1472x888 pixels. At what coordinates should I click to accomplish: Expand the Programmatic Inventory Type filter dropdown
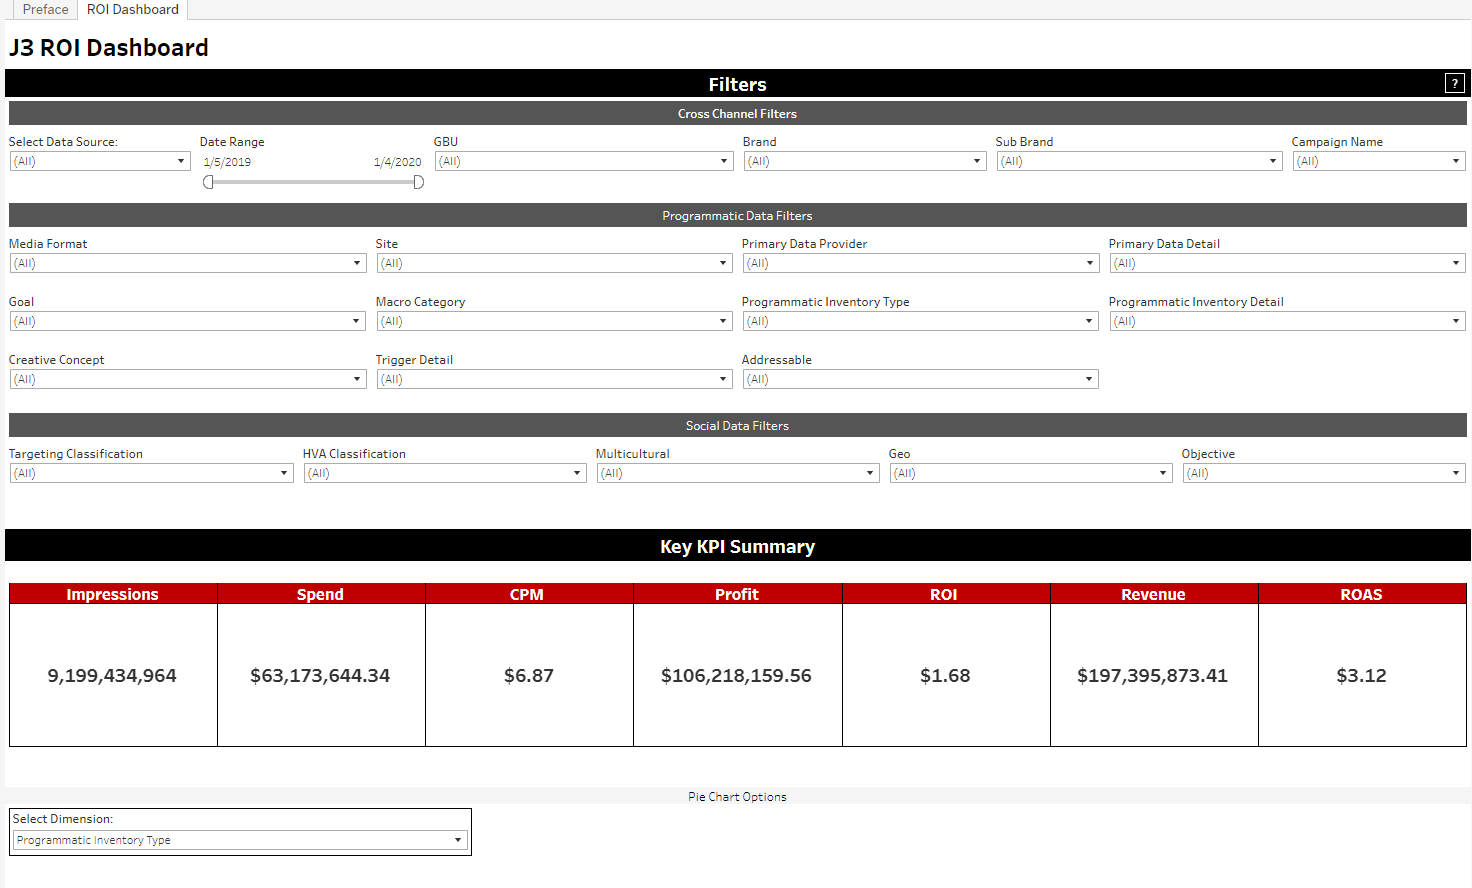(921, 321)
